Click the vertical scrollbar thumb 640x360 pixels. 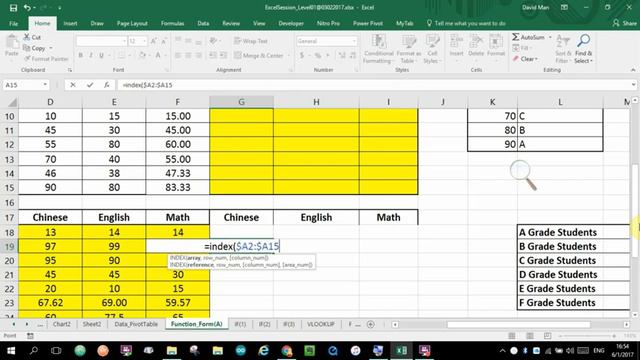tap(635, 210)
